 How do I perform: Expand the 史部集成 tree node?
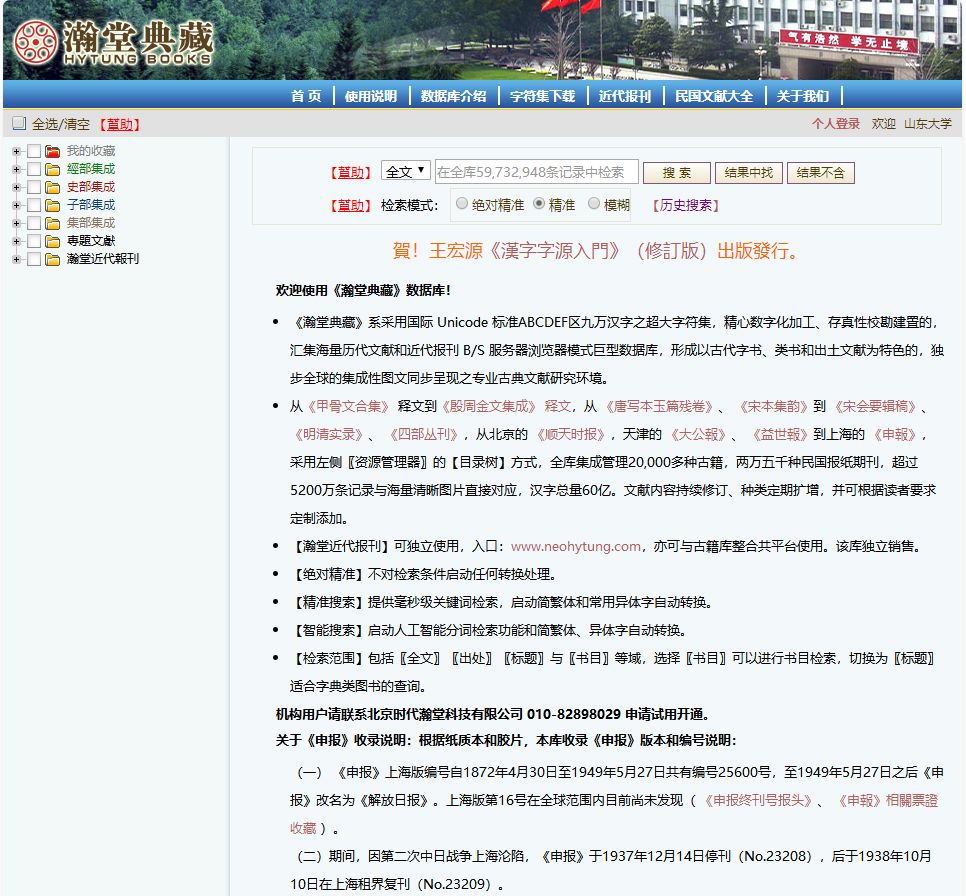(17, 187)
